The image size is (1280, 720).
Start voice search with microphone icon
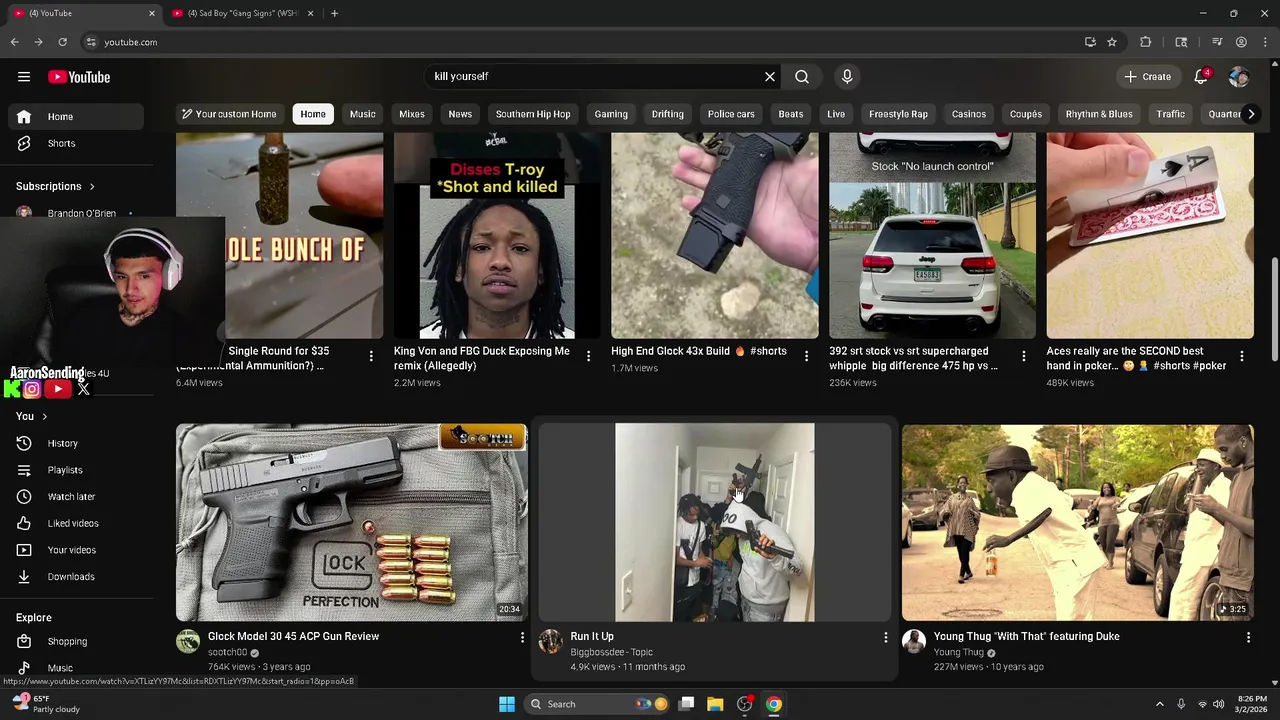(x=847, y=76)
